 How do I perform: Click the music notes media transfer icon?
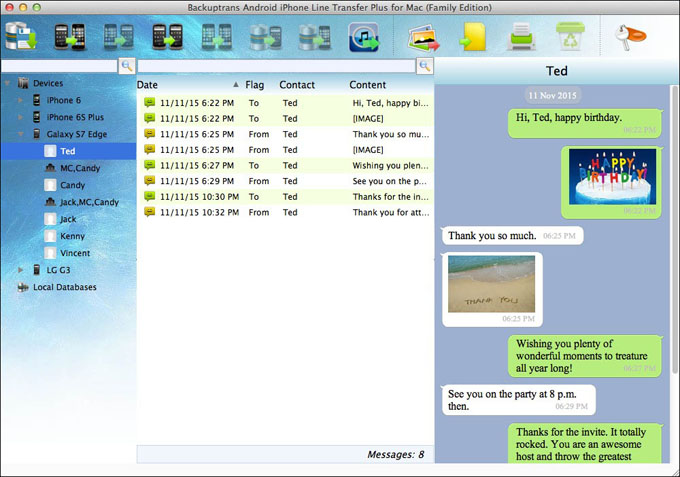(x=364, y=36)
